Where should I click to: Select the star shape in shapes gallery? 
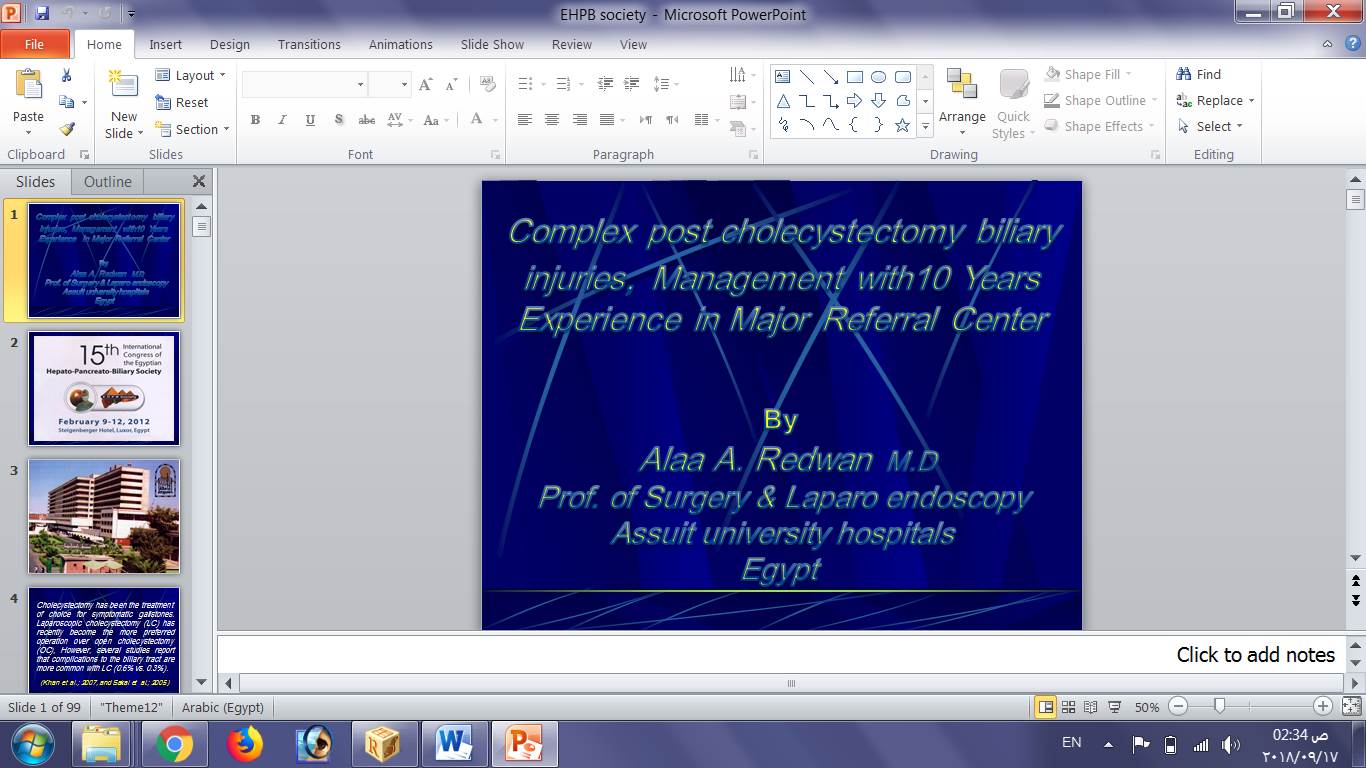pos(902,125)
